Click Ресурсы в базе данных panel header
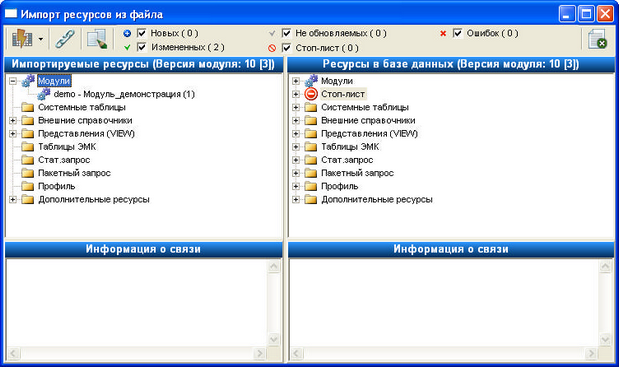 tap(451, 64)
